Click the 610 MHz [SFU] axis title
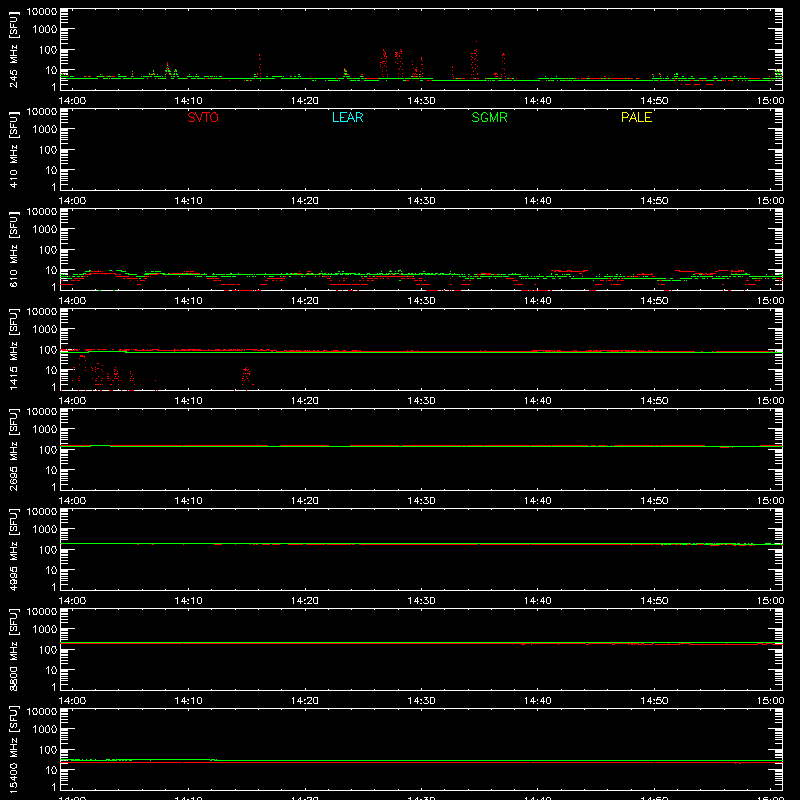Screen dimensions: 800x800 pos(14,249)
